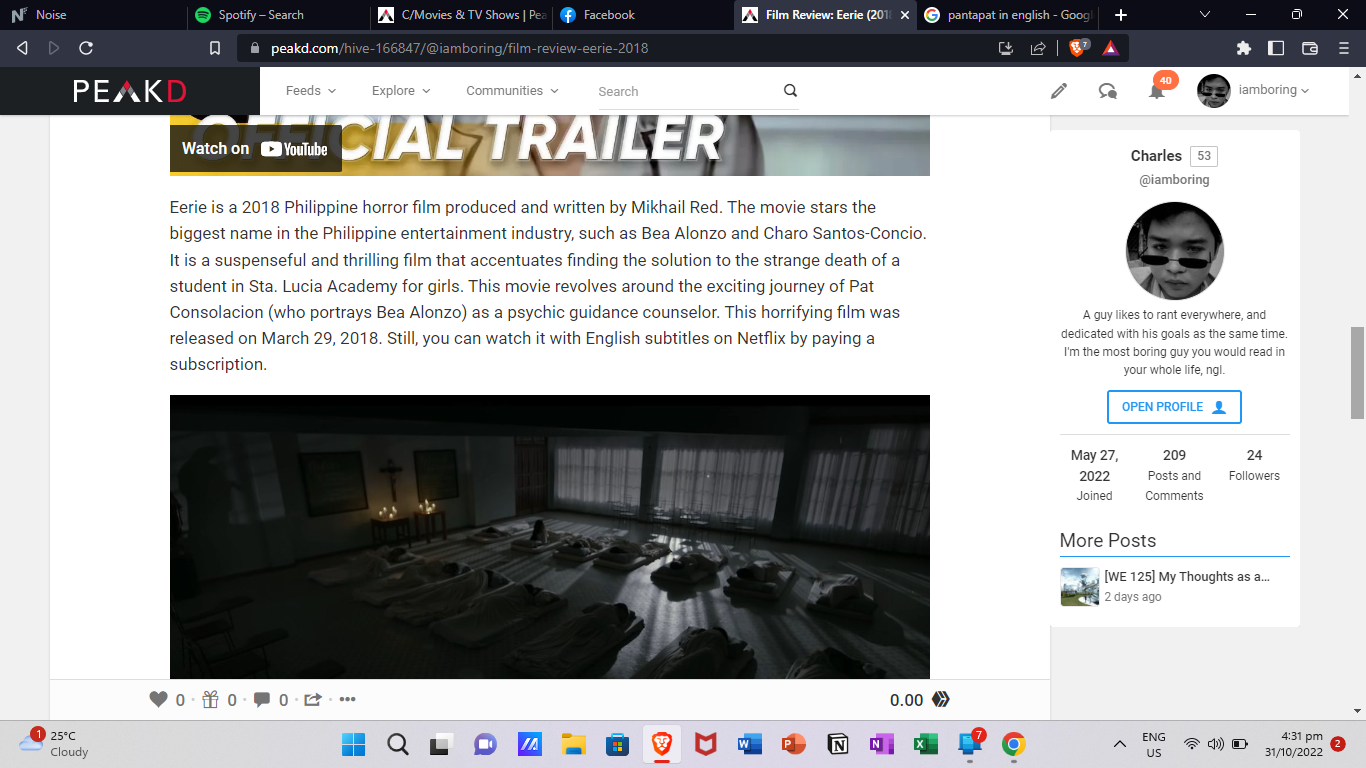Click the [WE 125] post thumbnail
The height and width of the screenshot is (768, 1366).
point(1080,587)
